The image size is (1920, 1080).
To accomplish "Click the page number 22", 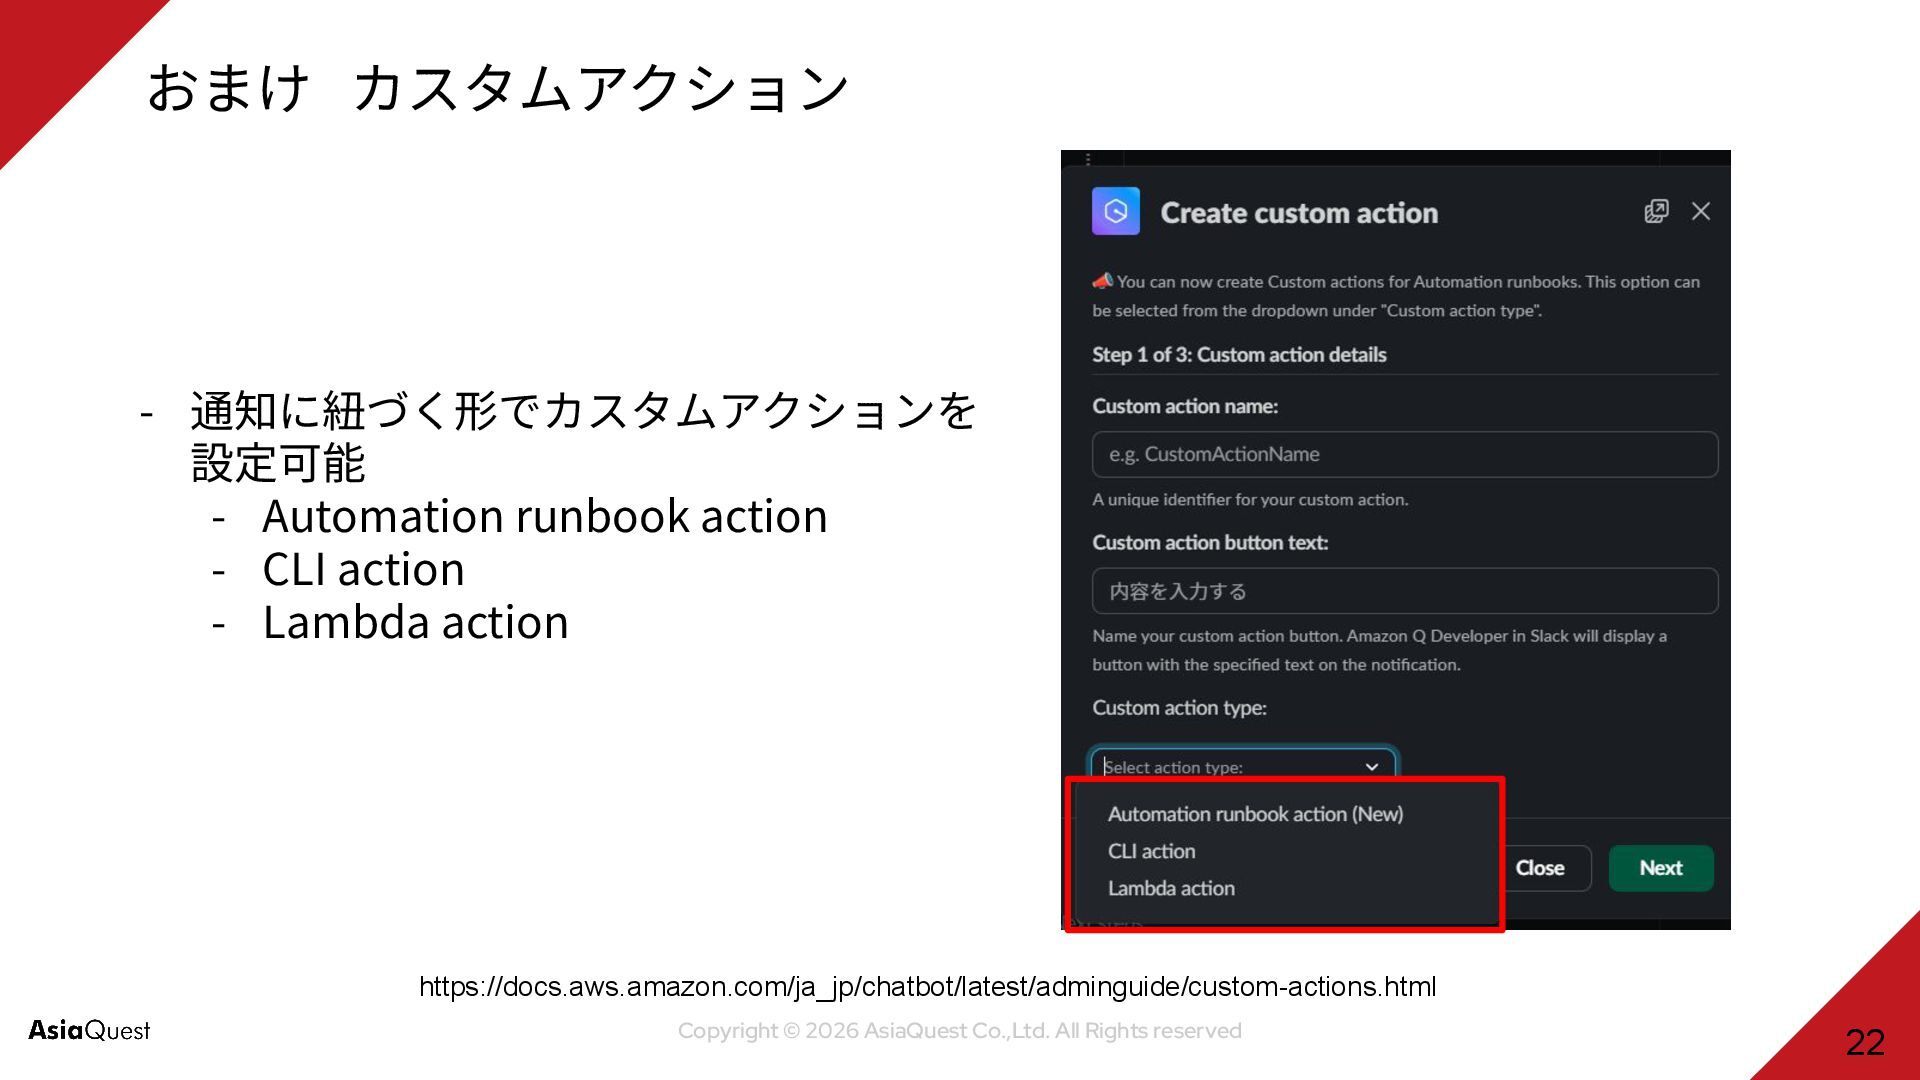I will click(1865, 1042).
